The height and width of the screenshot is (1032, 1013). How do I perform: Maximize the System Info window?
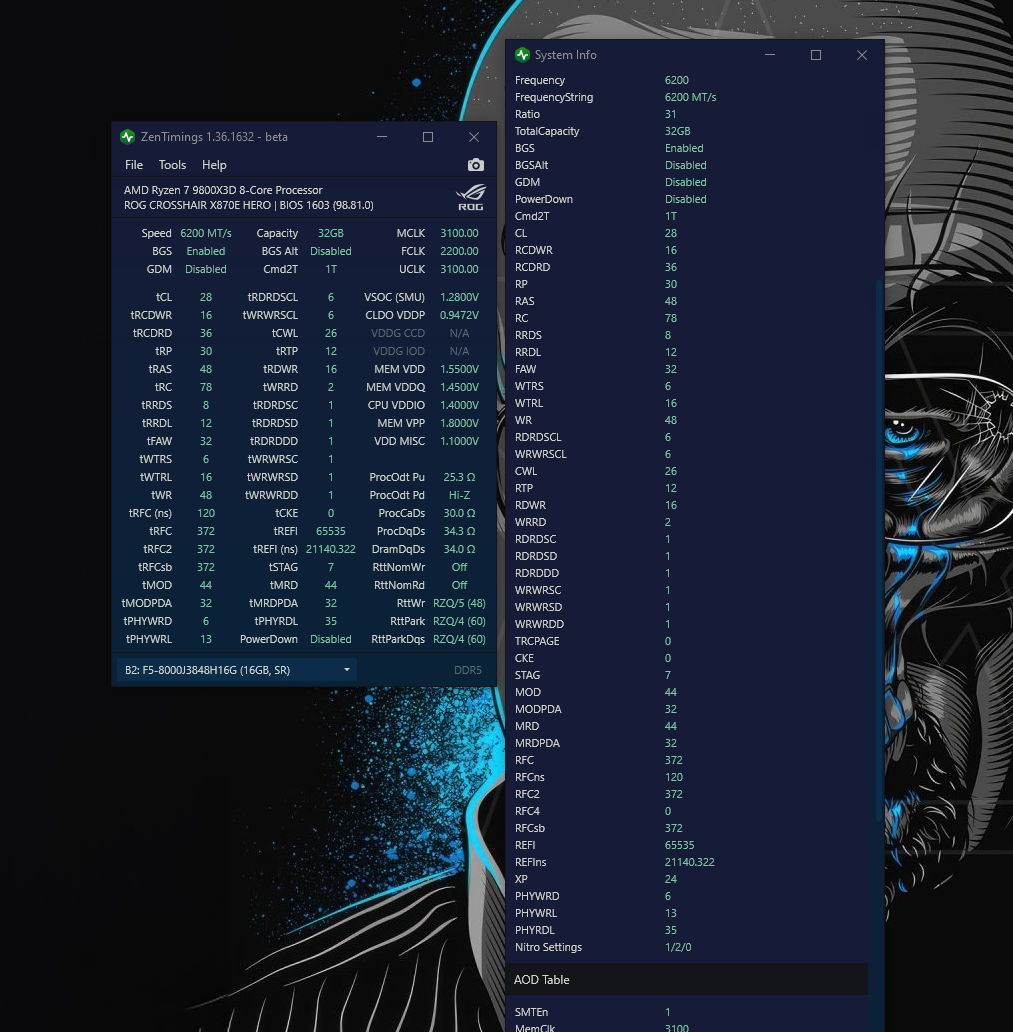(x=816, y=55)
